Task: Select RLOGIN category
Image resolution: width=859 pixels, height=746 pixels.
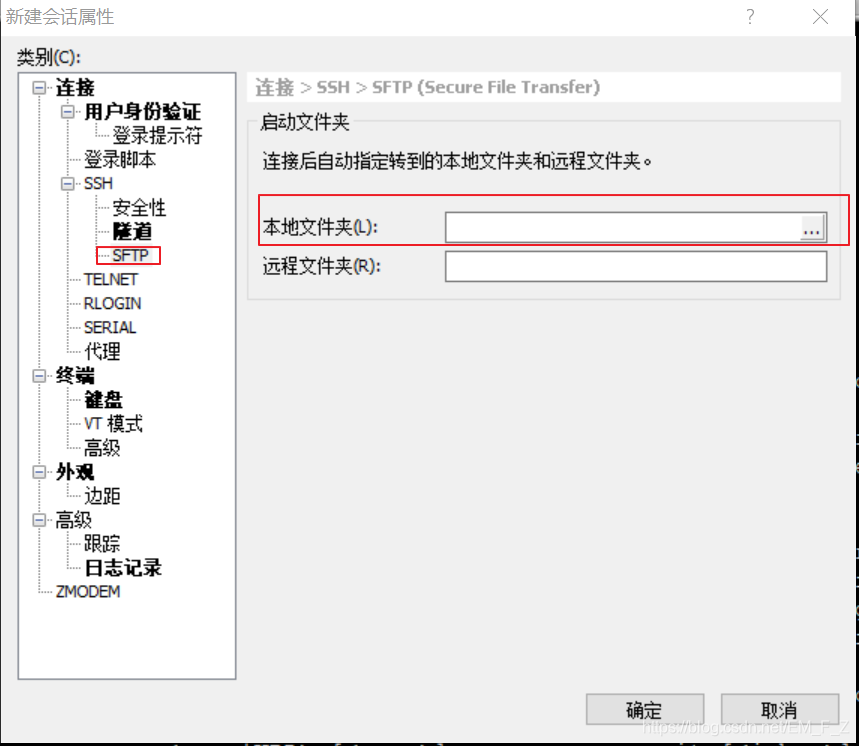Action: pos(112,303)
